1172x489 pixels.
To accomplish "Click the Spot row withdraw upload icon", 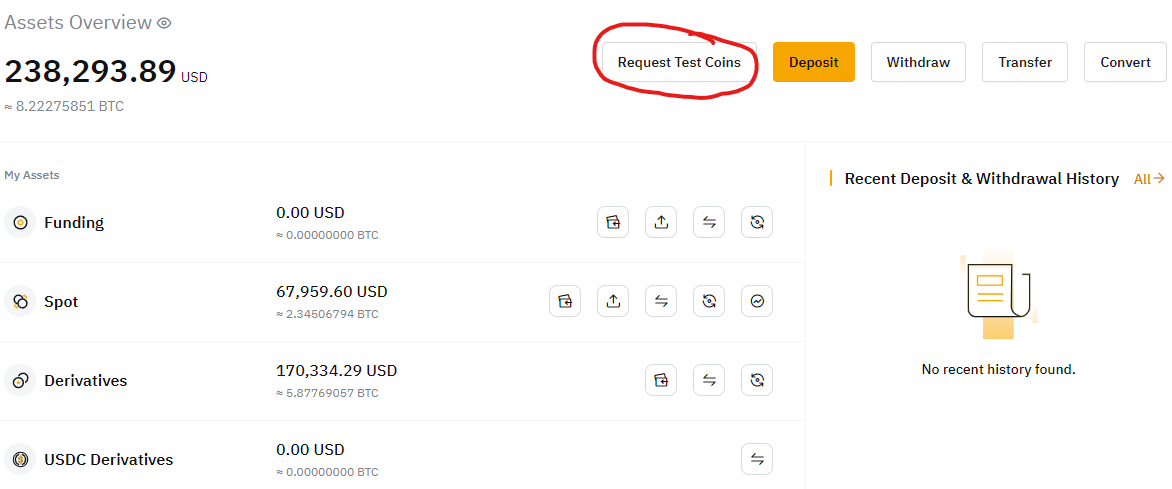I will point(613,301).
